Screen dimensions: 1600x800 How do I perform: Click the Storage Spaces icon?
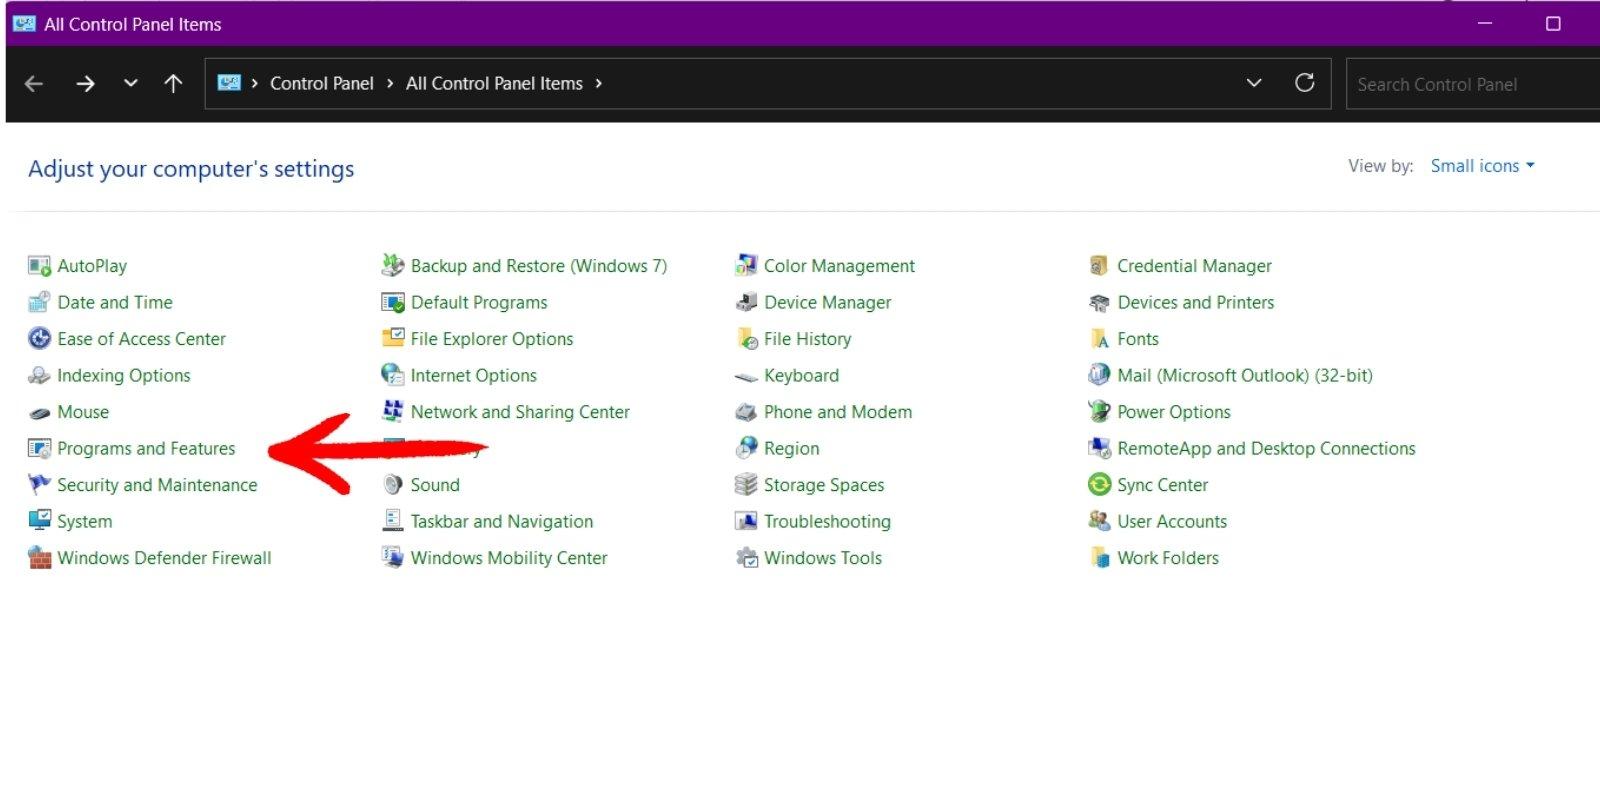coord(746,485)
